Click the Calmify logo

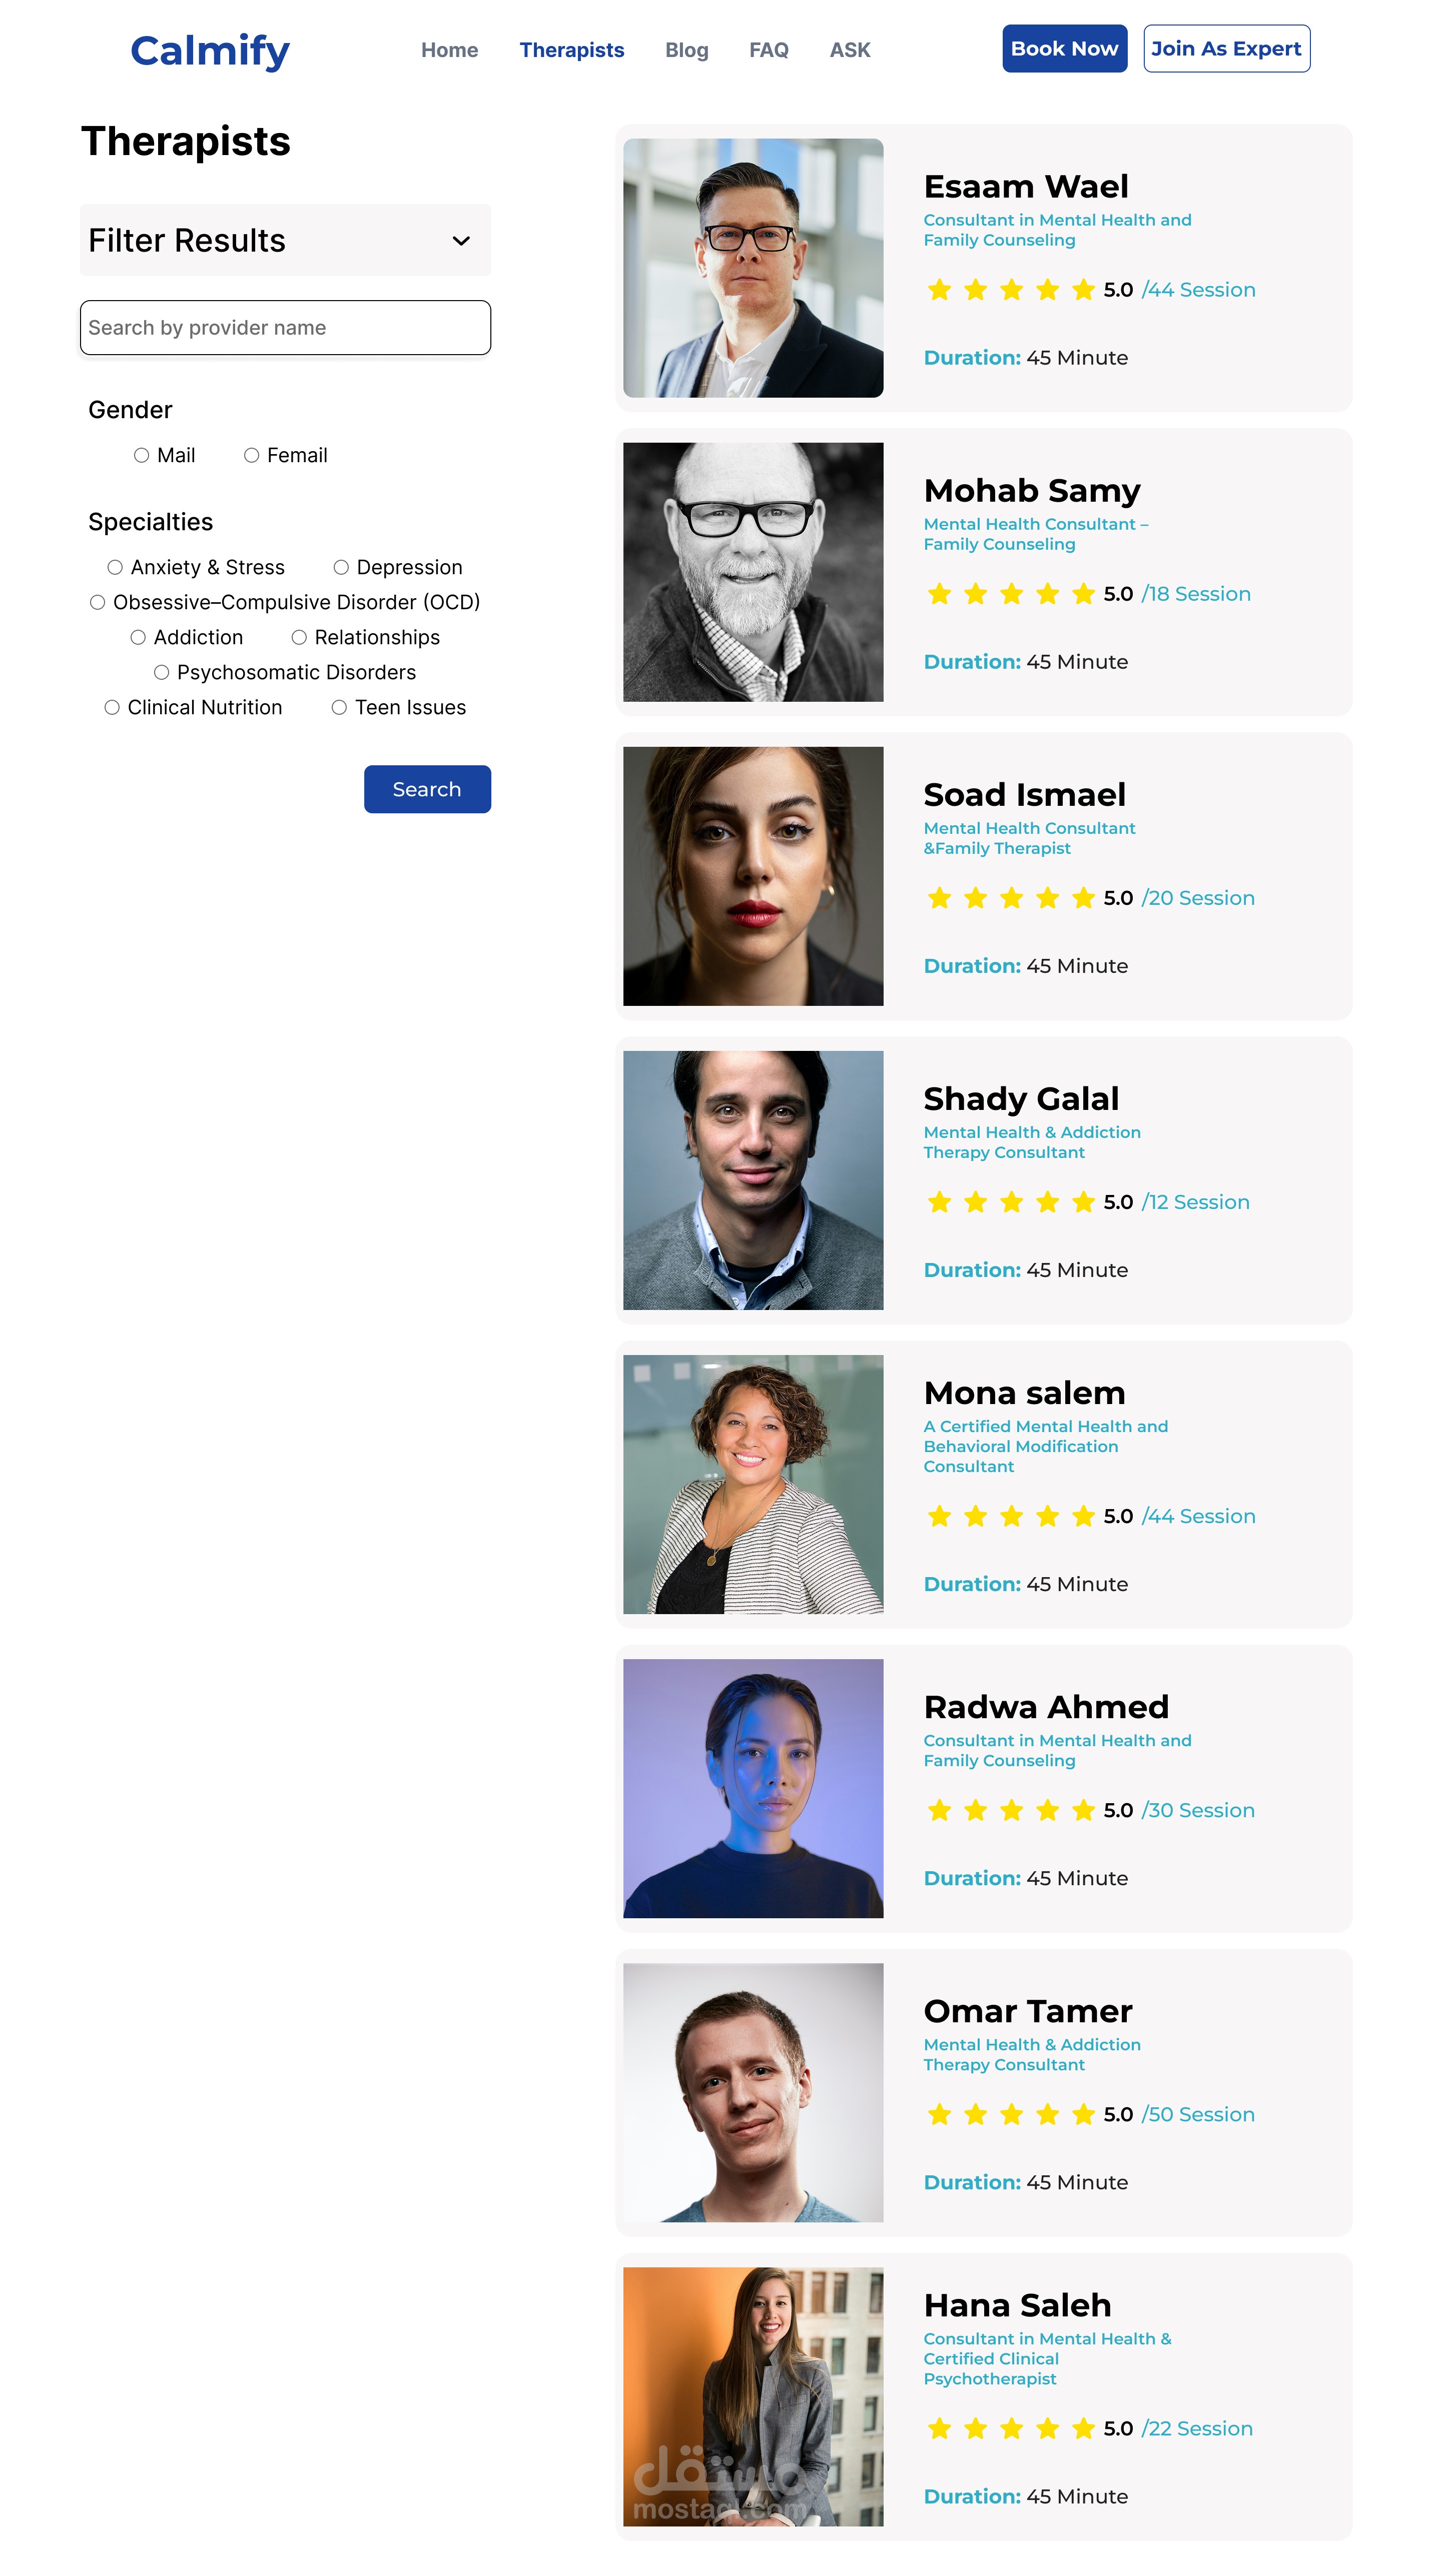210,50
